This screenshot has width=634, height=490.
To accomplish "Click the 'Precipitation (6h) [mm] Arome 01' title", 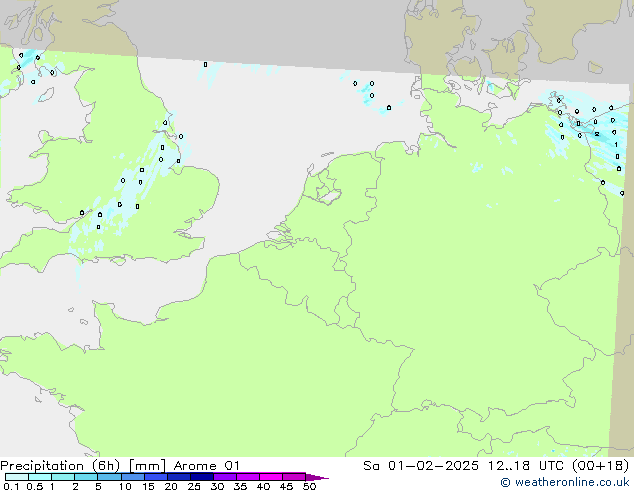I will [120, 466].
